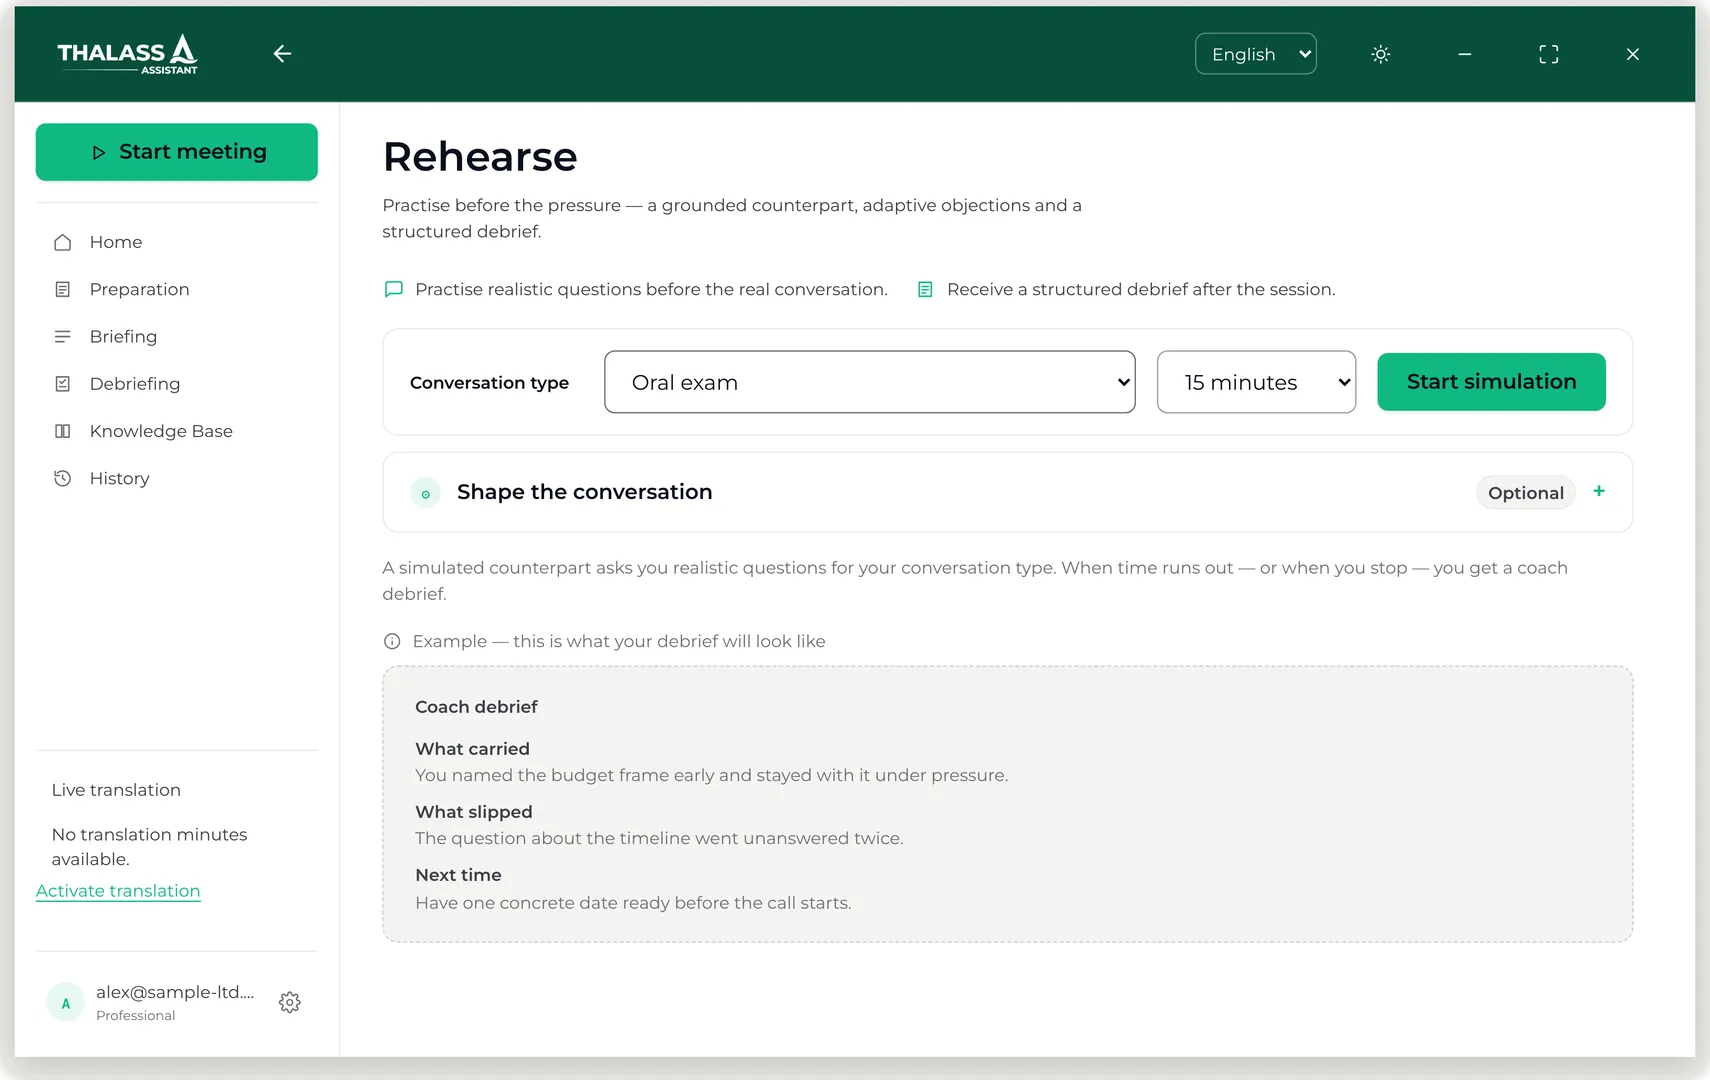
Task: Open the English language dropdown
Action: point(1256,54)
